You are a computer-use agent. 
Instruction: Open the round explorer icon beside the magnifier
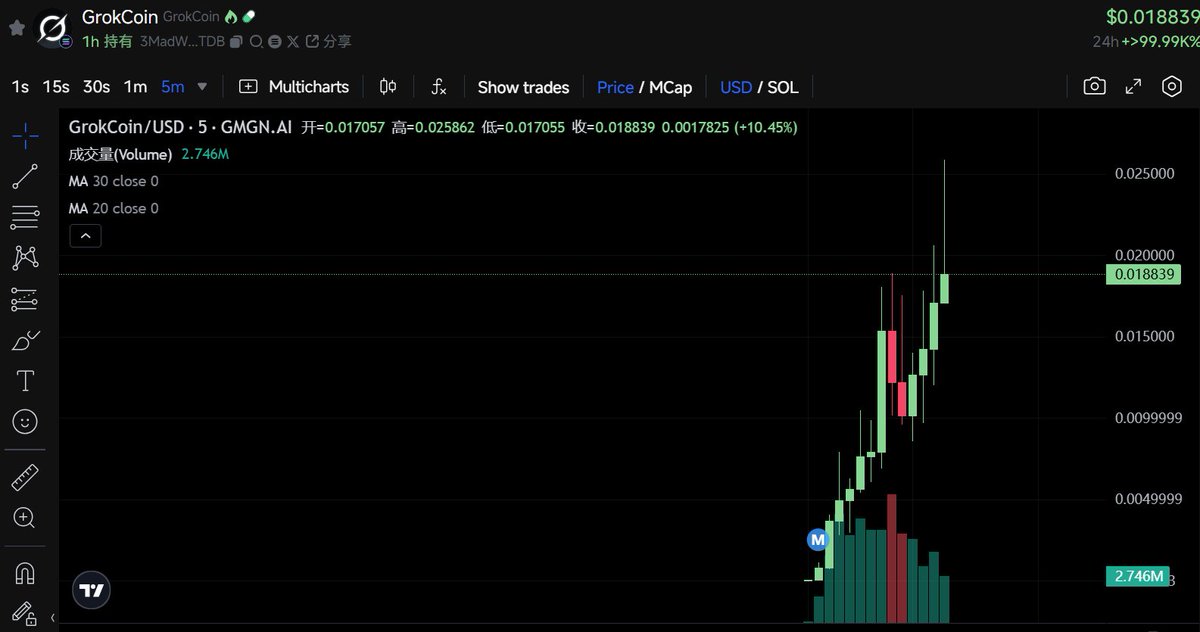click(273, 42)
